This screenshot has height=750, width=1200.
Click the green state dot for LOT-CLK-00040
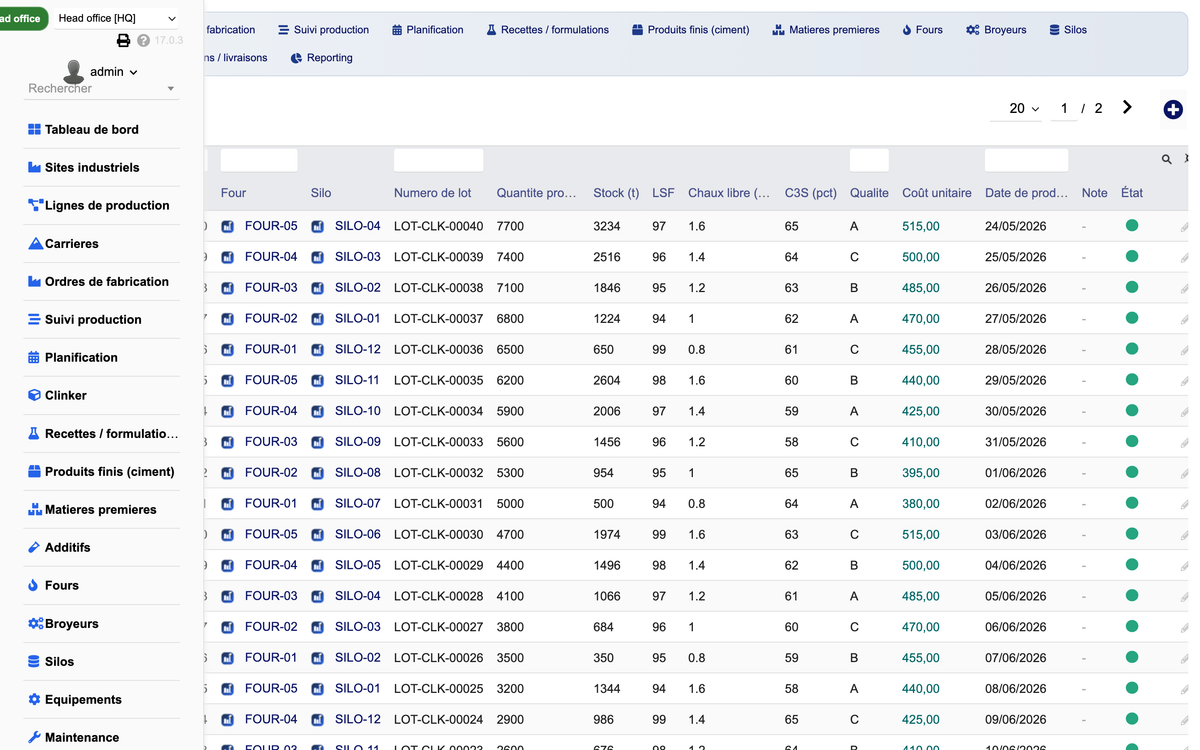coord(1132,226)
